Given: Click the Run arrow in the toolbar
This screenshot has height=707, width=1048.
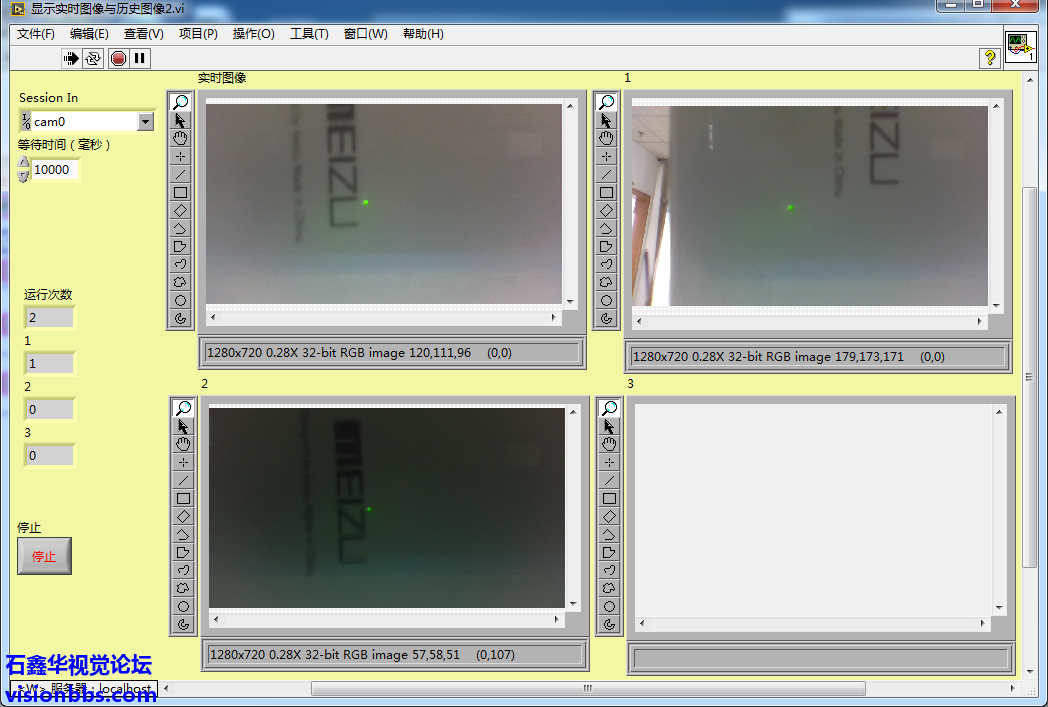Looking at the screenshot, I should (71, 58).
